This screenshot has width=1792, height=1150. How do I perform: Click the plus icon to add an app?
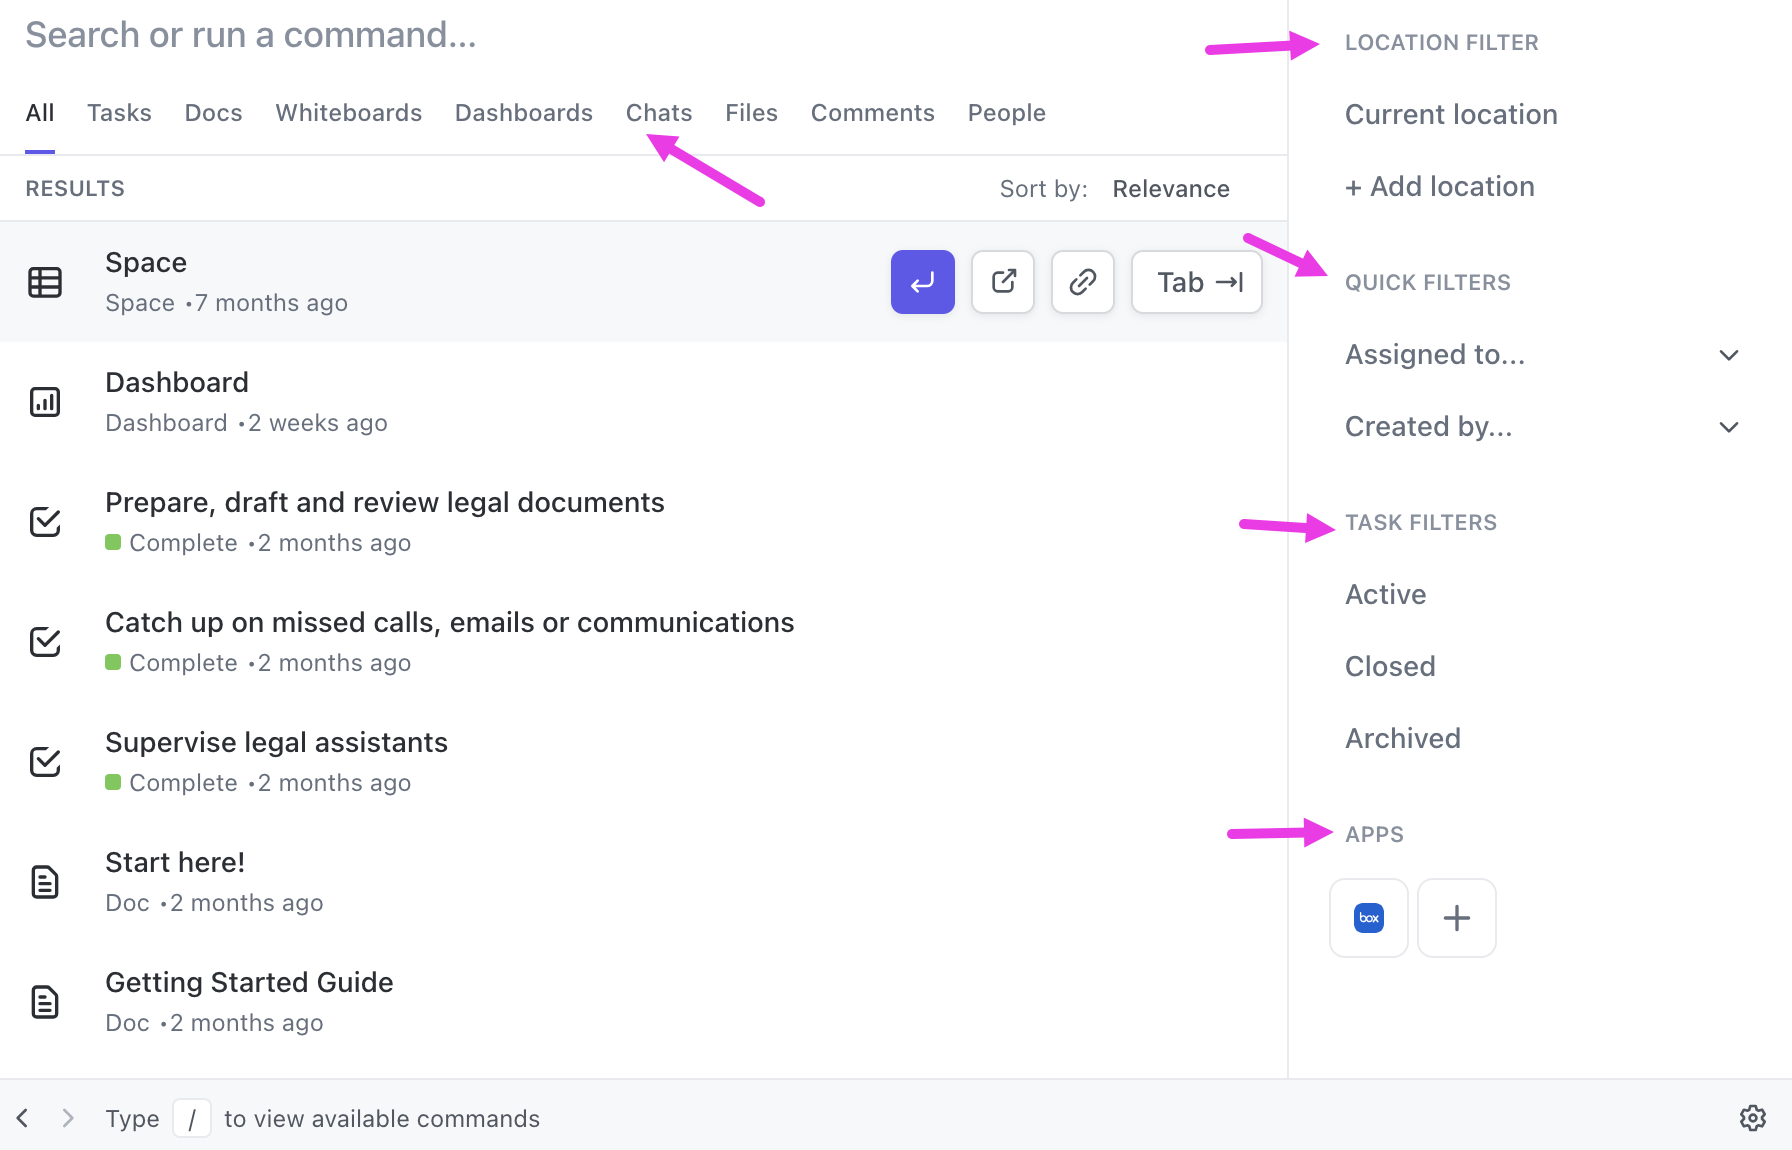click(1456, 918)
